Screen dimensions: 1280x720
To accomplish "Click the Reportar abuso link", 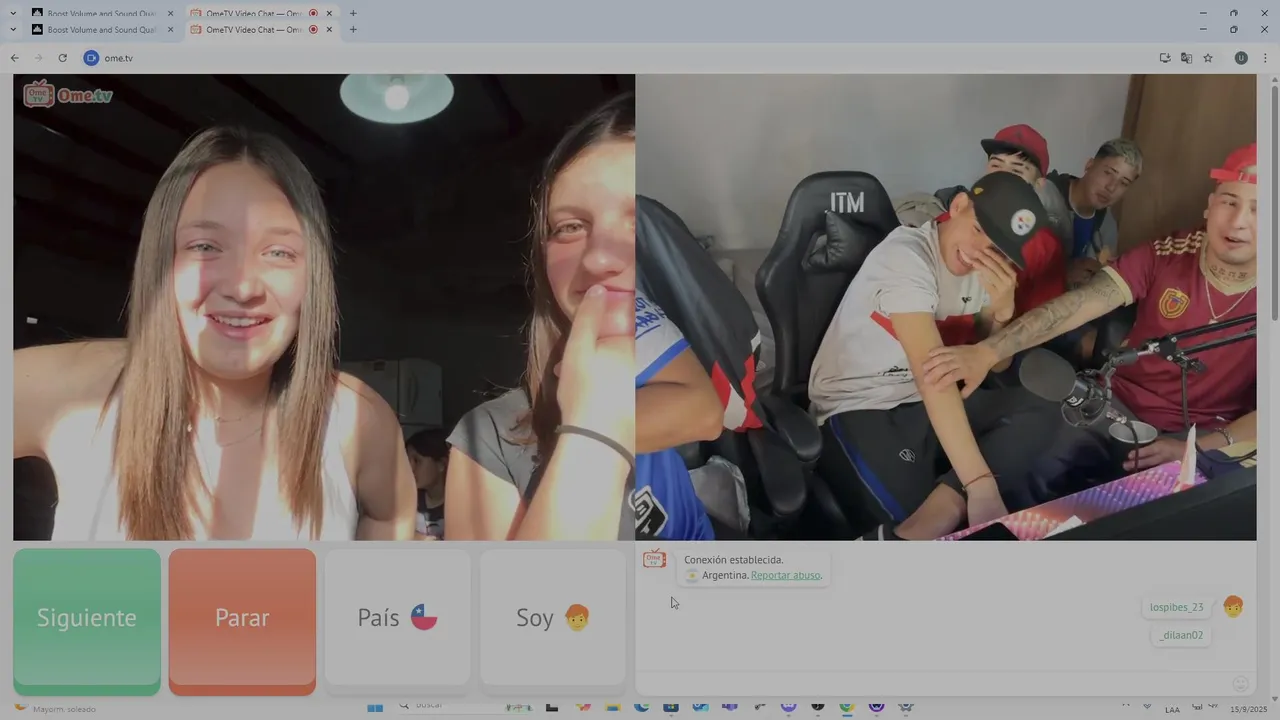I will [x=786, y=575].
